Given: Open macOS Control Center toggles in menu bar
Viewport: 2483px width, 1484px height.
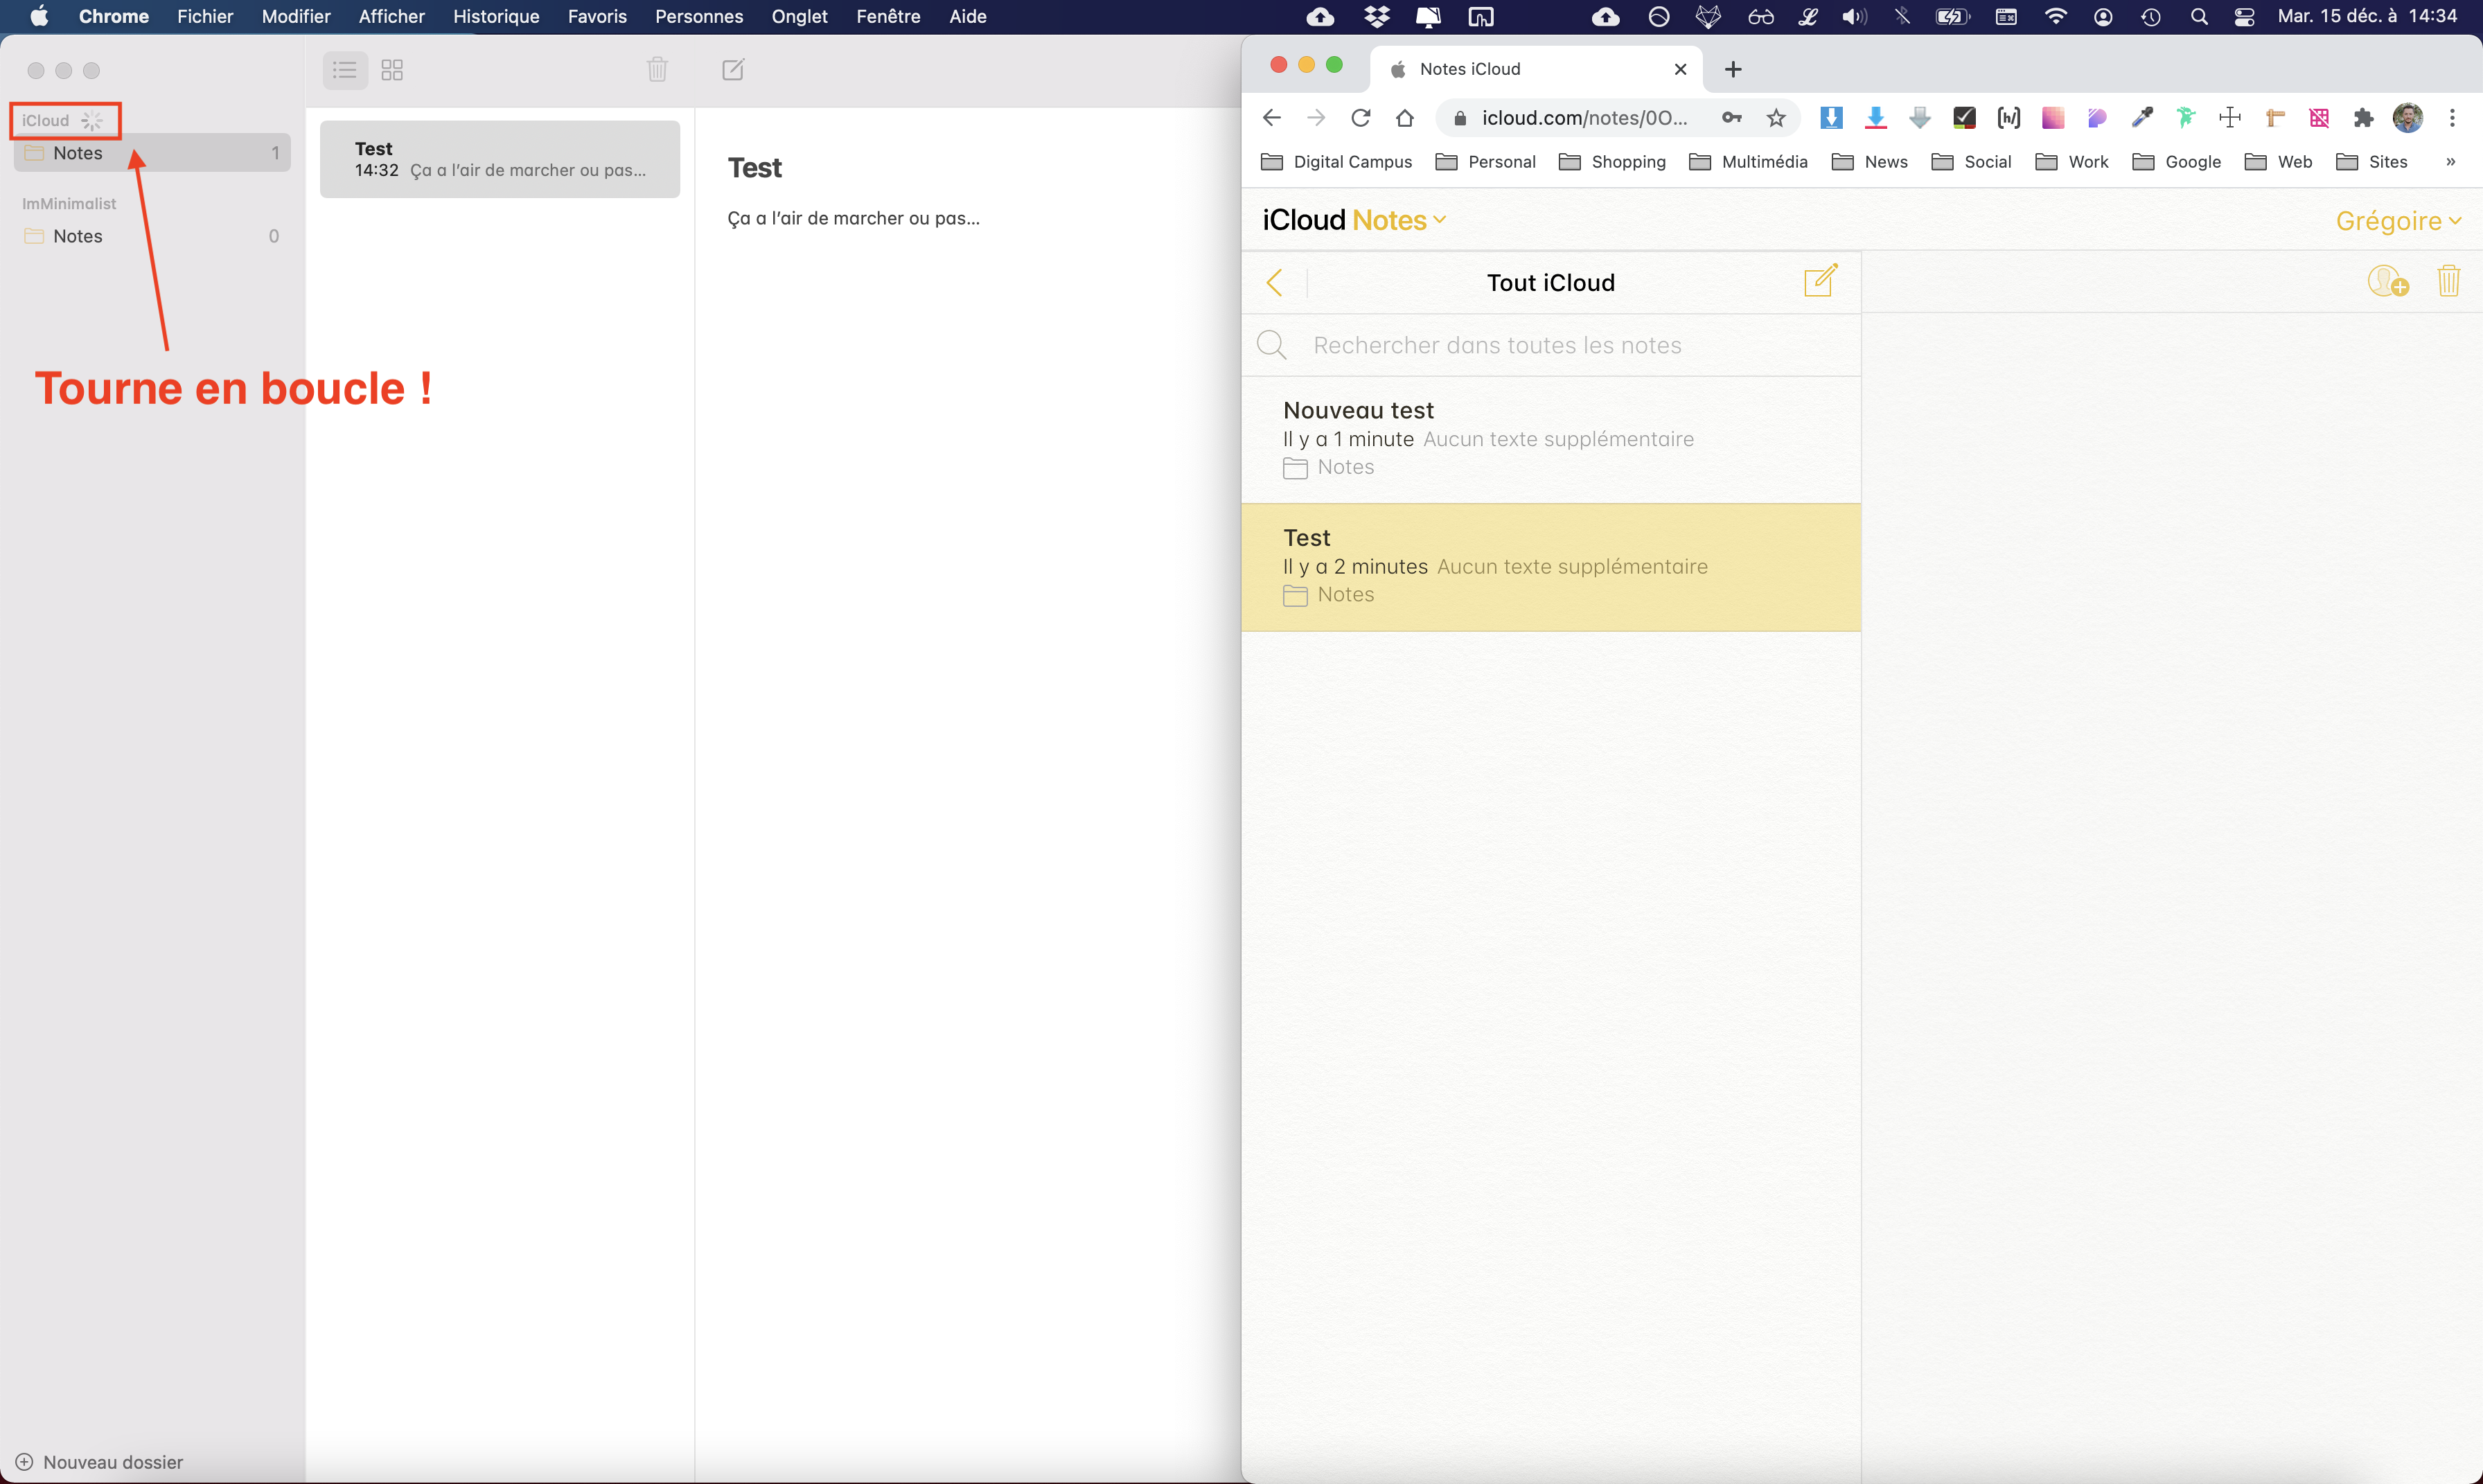Looking at the screenshot, I should pyautogui.click(x=2244, y=16).
